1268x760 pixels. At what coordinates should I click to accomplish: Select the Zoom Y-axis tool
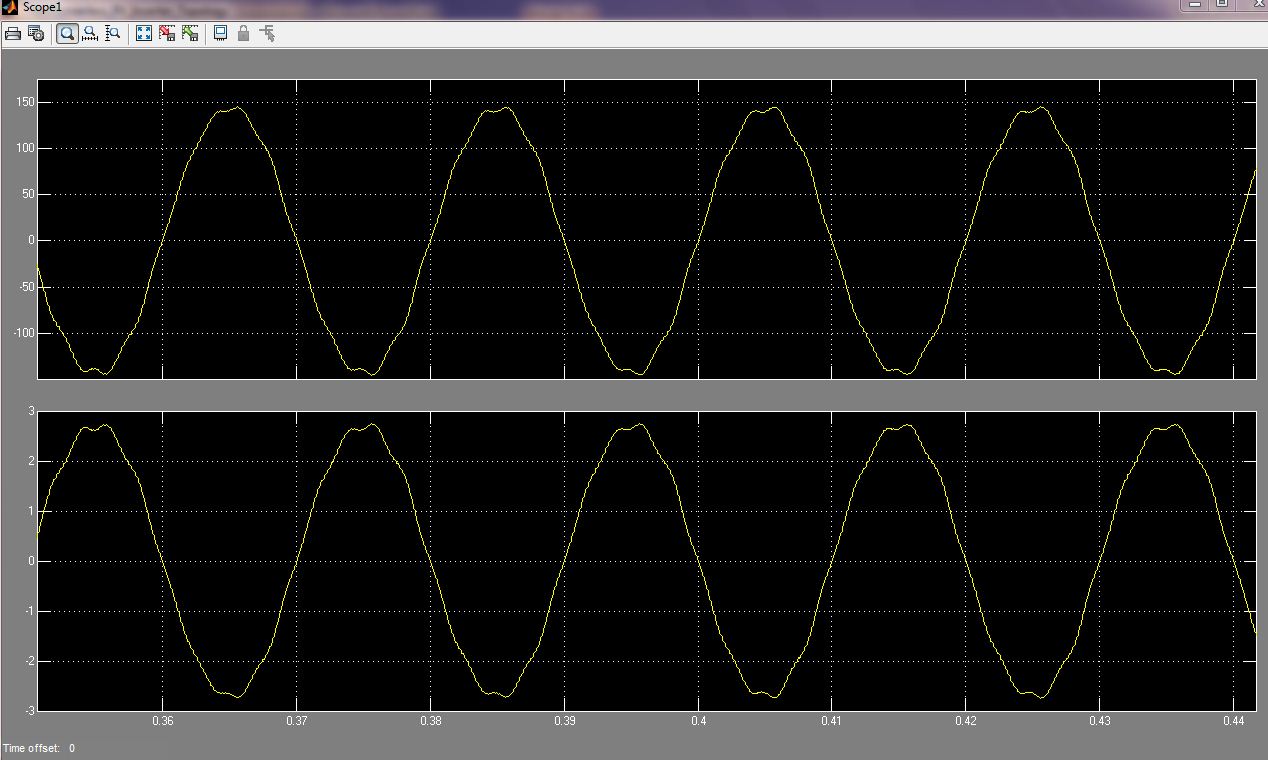click(x=113, y=34)
